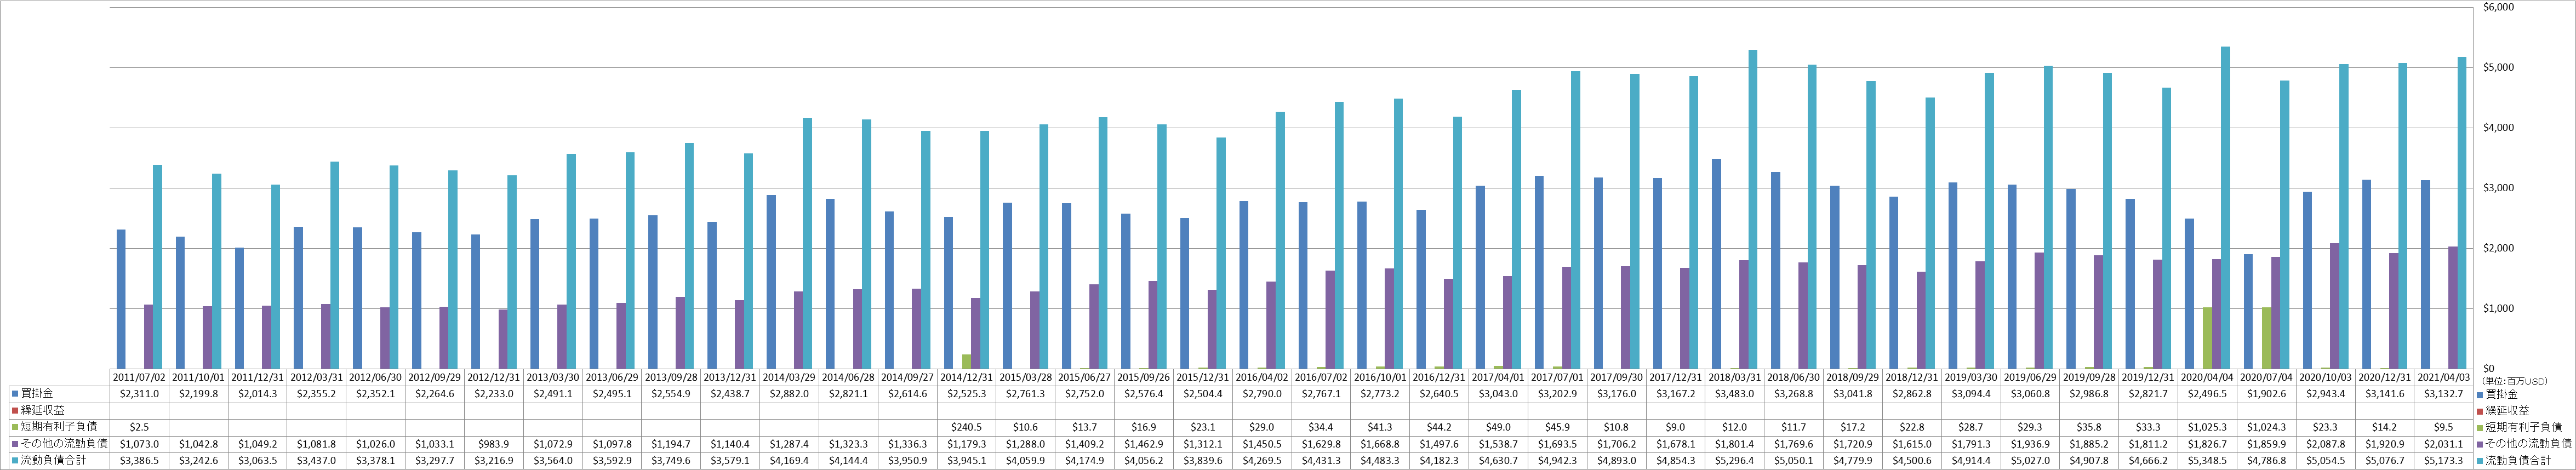Click the その他の流動負債 entry in chart legend
The image size is (2576, 470).
coord(2525,443)
